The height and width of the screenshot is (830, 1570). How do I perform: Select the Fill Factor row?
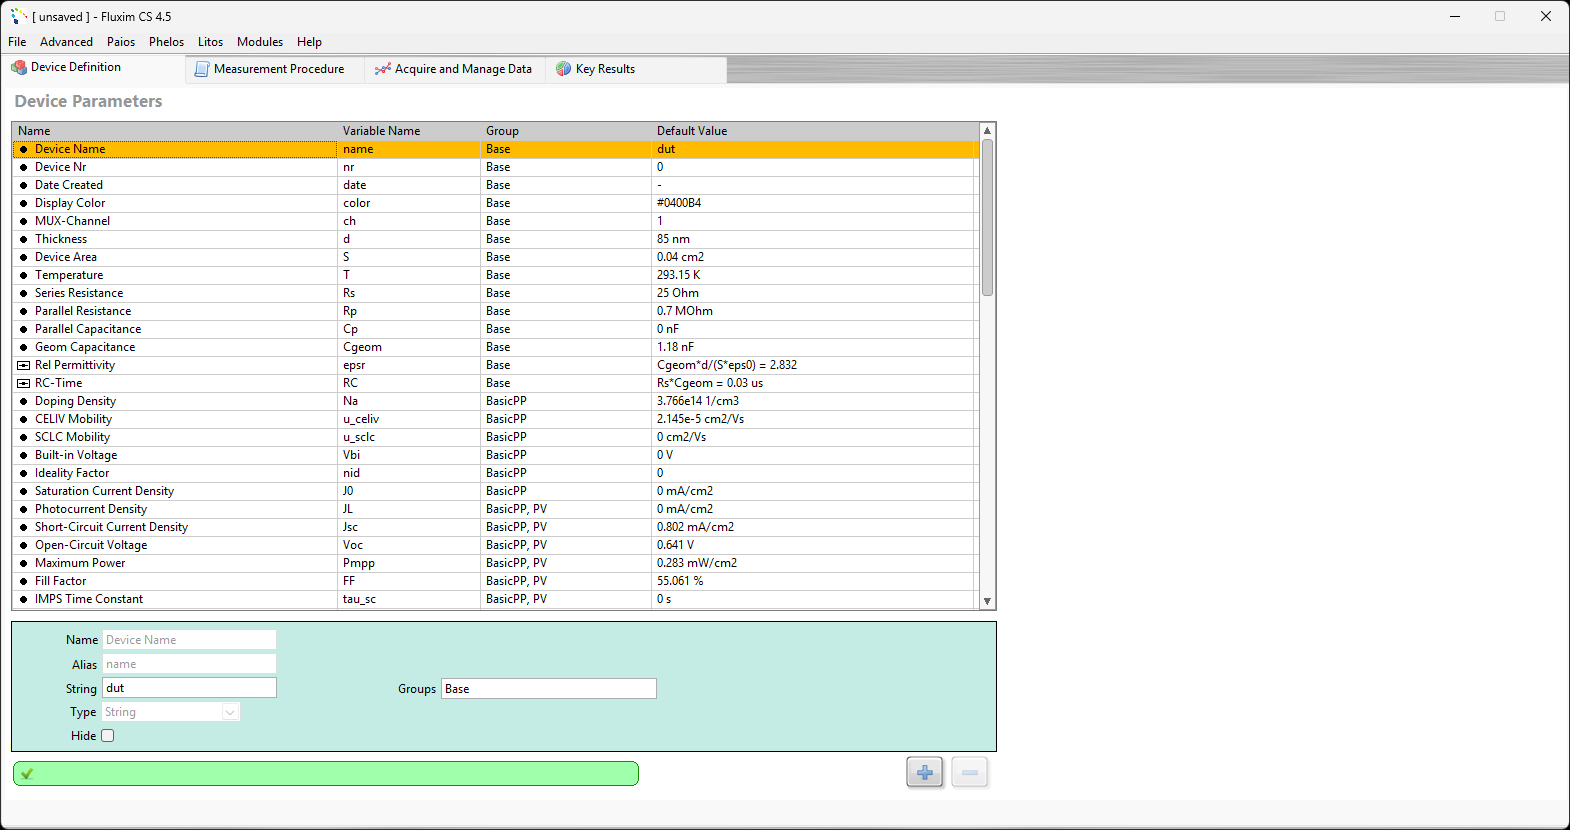[x=495, y=581]
